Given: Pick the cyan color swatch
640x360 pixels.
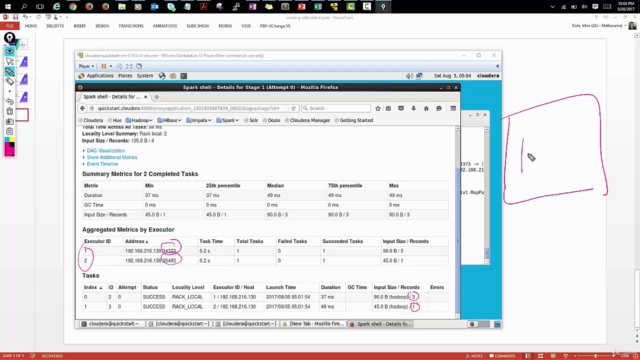Looking at the screenshot, I should point(7,140).
